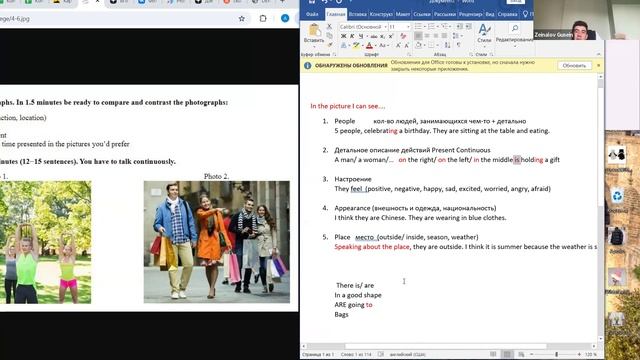640x360 pixels.
Task: Click the Justify alignment icon
Action: click(444, 36)
